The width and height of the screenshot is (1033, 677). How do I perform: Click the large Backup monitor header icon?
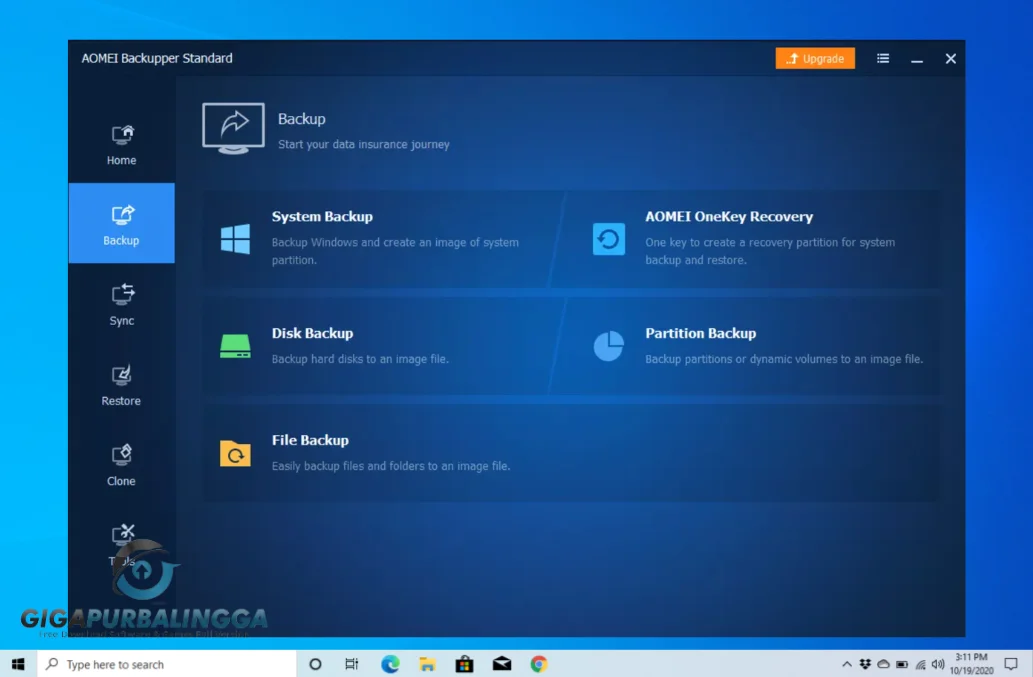click(233, 128)
